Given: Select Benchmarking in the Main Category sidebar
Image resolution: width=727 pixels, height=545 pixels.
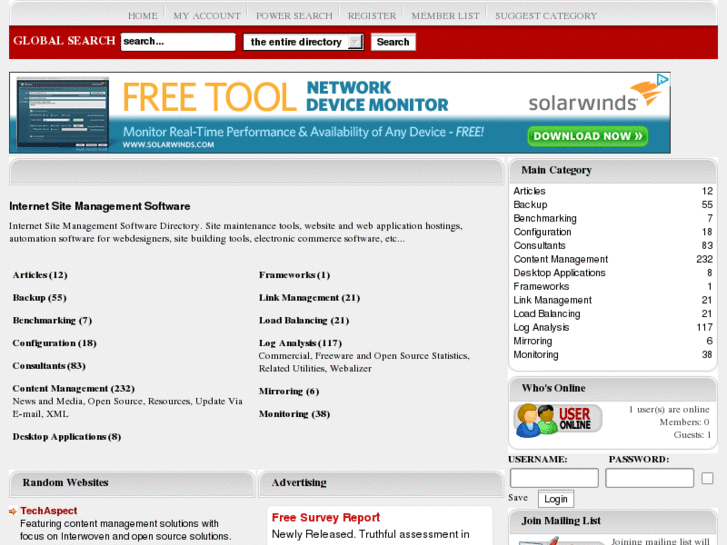Looking at the screenshot, I should tap(545, 218).
